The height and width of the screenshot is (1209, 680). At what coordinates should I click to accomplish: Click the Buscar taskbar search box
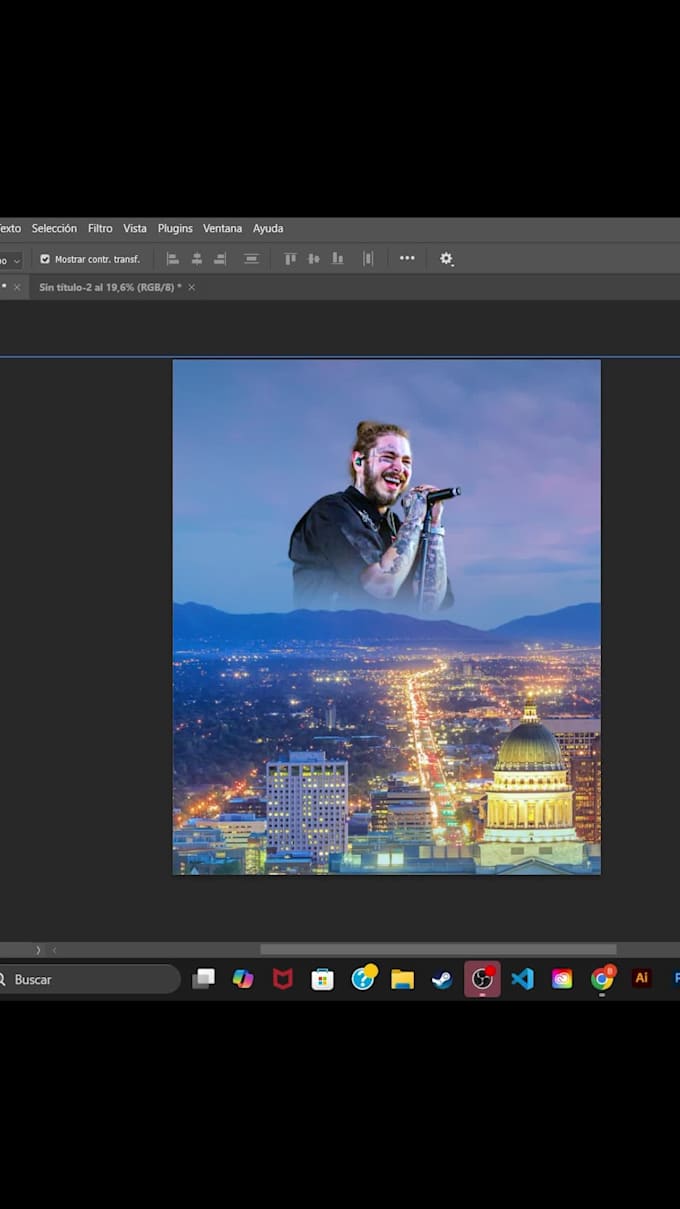tap(88, 979)
